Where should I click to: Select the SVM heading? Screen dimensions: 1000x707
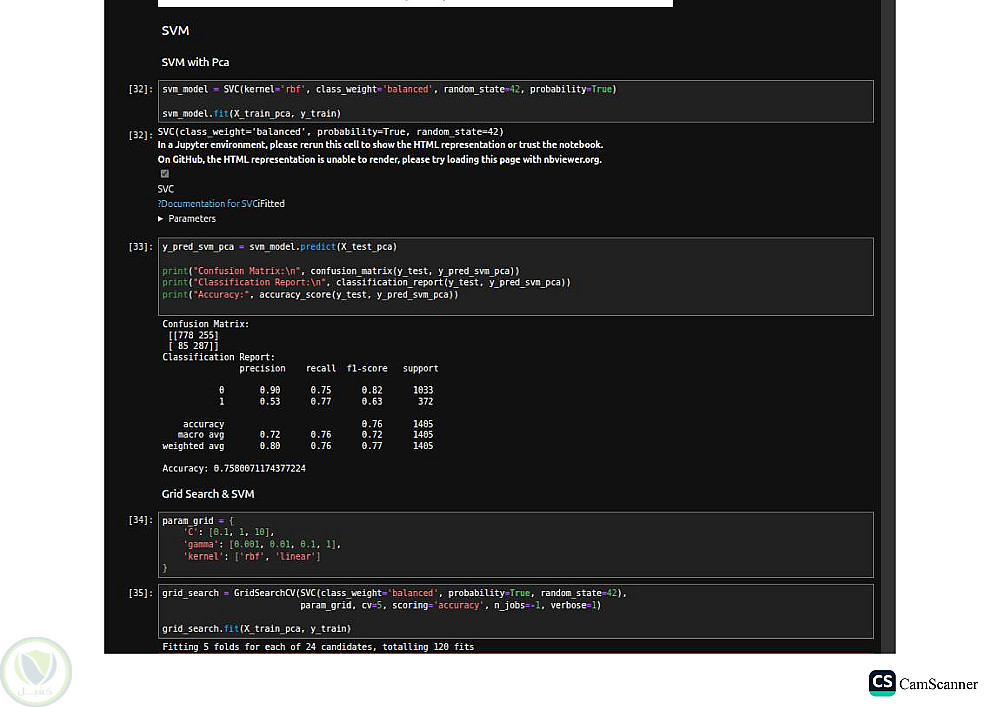click(x=175, y=31)
